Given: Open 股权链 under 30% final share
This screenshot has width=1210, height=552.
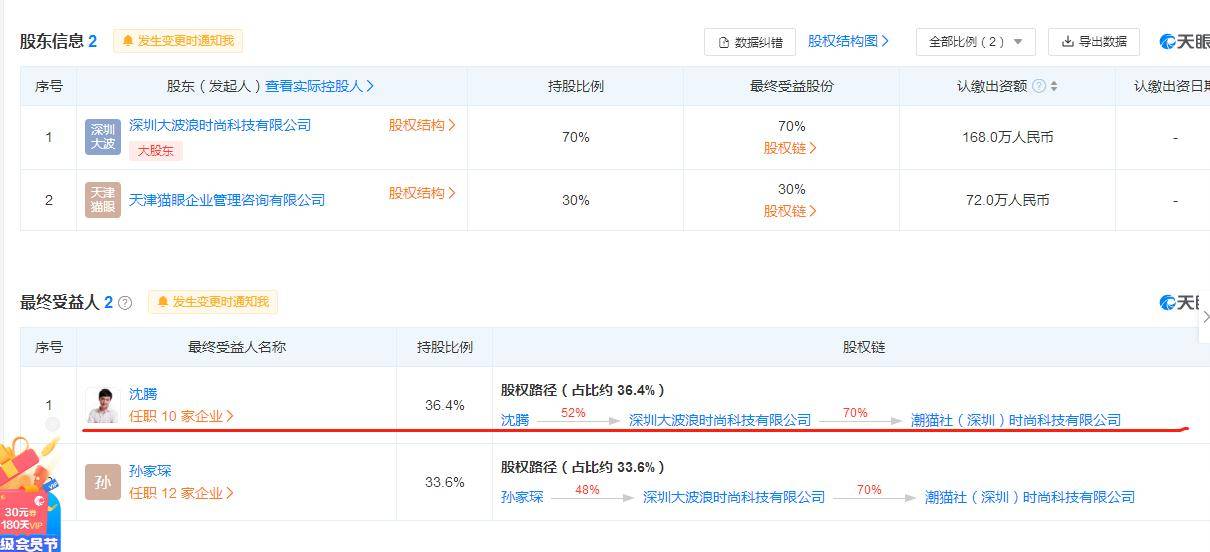Looking at the screenshot, I should pos(791,211).
